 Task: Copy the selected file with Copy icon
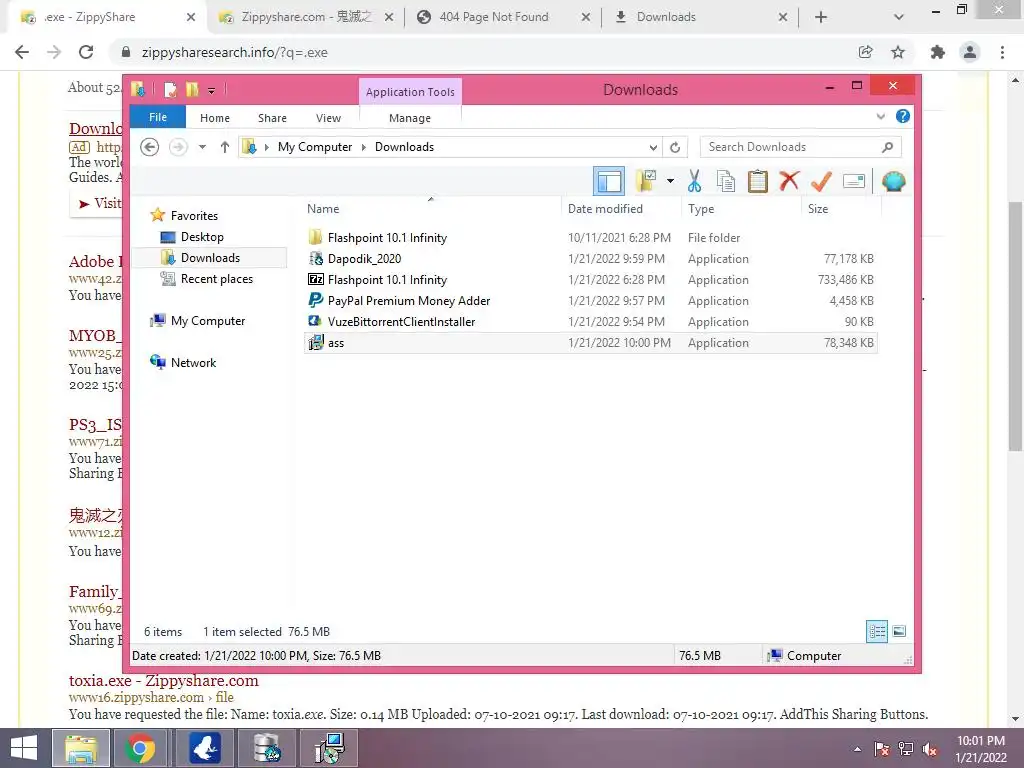726,181
